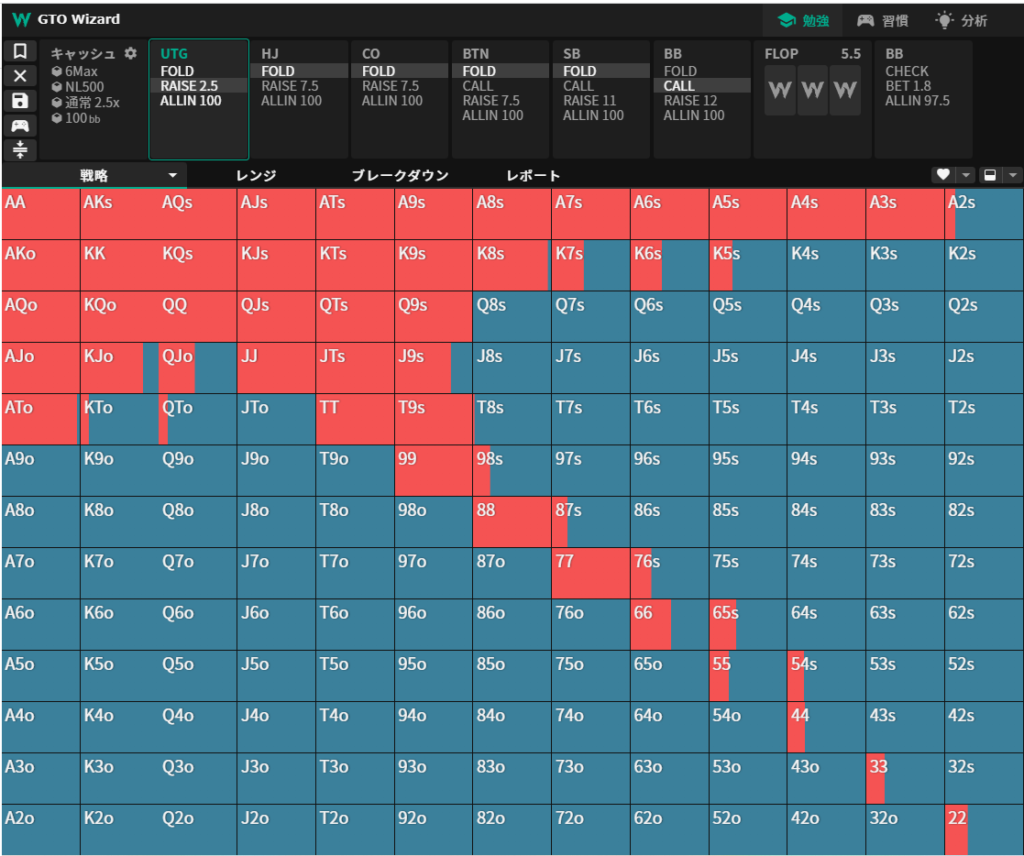Click the layout view icon at far right
The image size is (1024, 856).
(990, 175)
